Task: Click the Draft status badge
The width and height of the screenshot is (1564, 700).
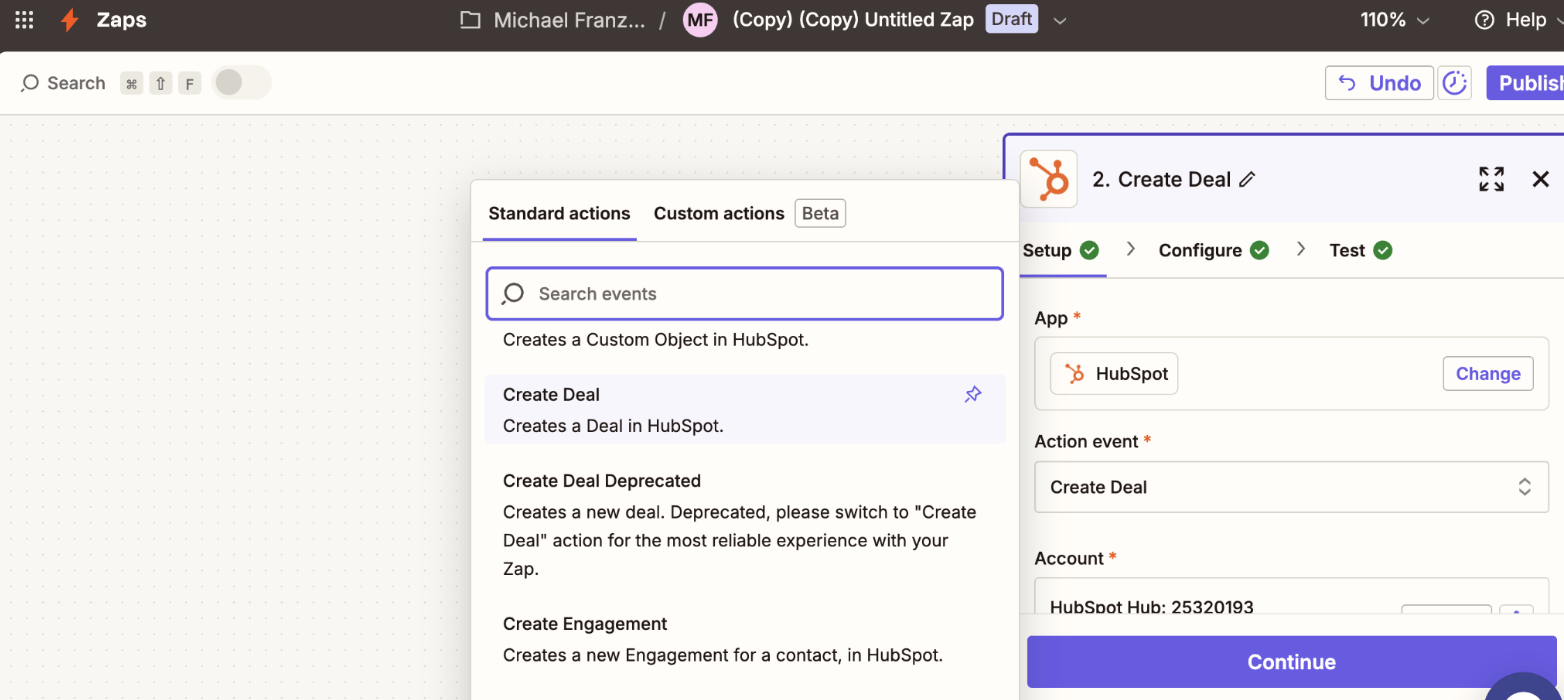Action: (1012, 19)
